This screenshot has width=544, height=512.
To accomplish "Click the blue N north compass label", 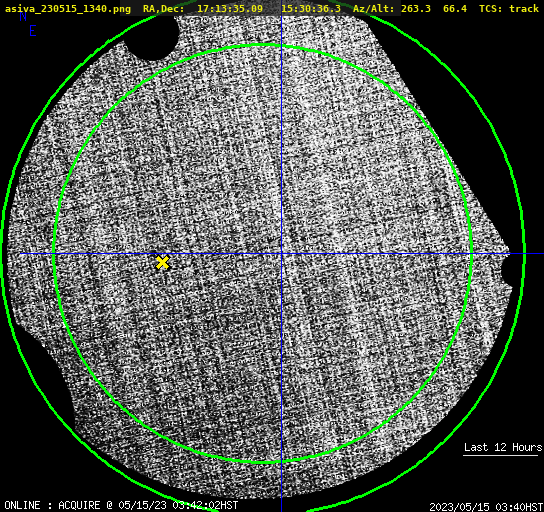I will [x=23, y=16].
